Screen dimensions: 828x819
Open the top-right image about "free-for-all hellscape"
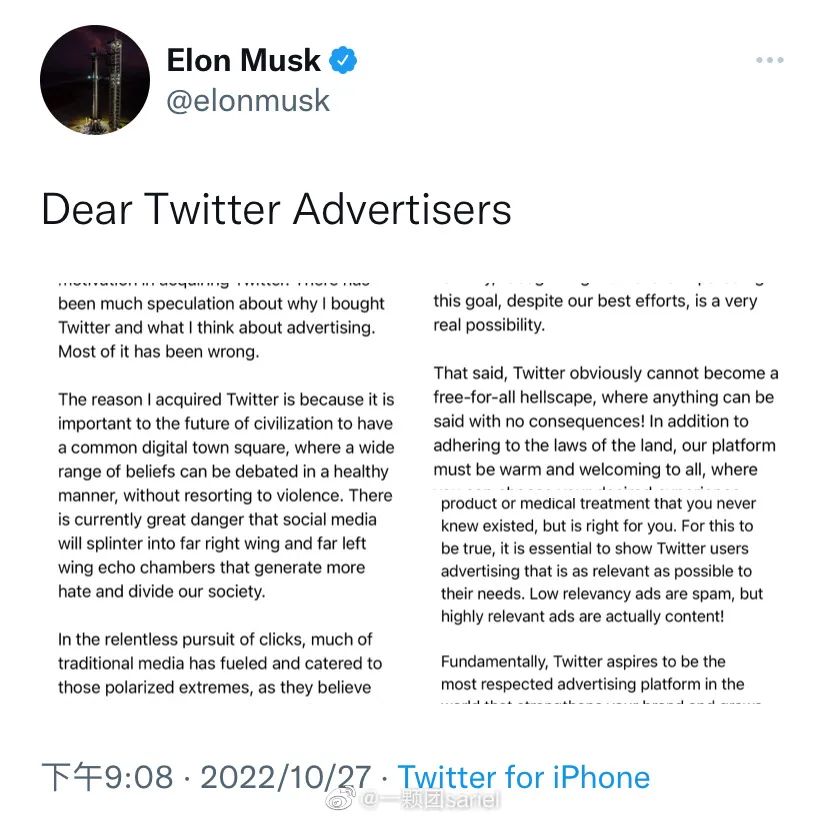click(x=606, y=378)
